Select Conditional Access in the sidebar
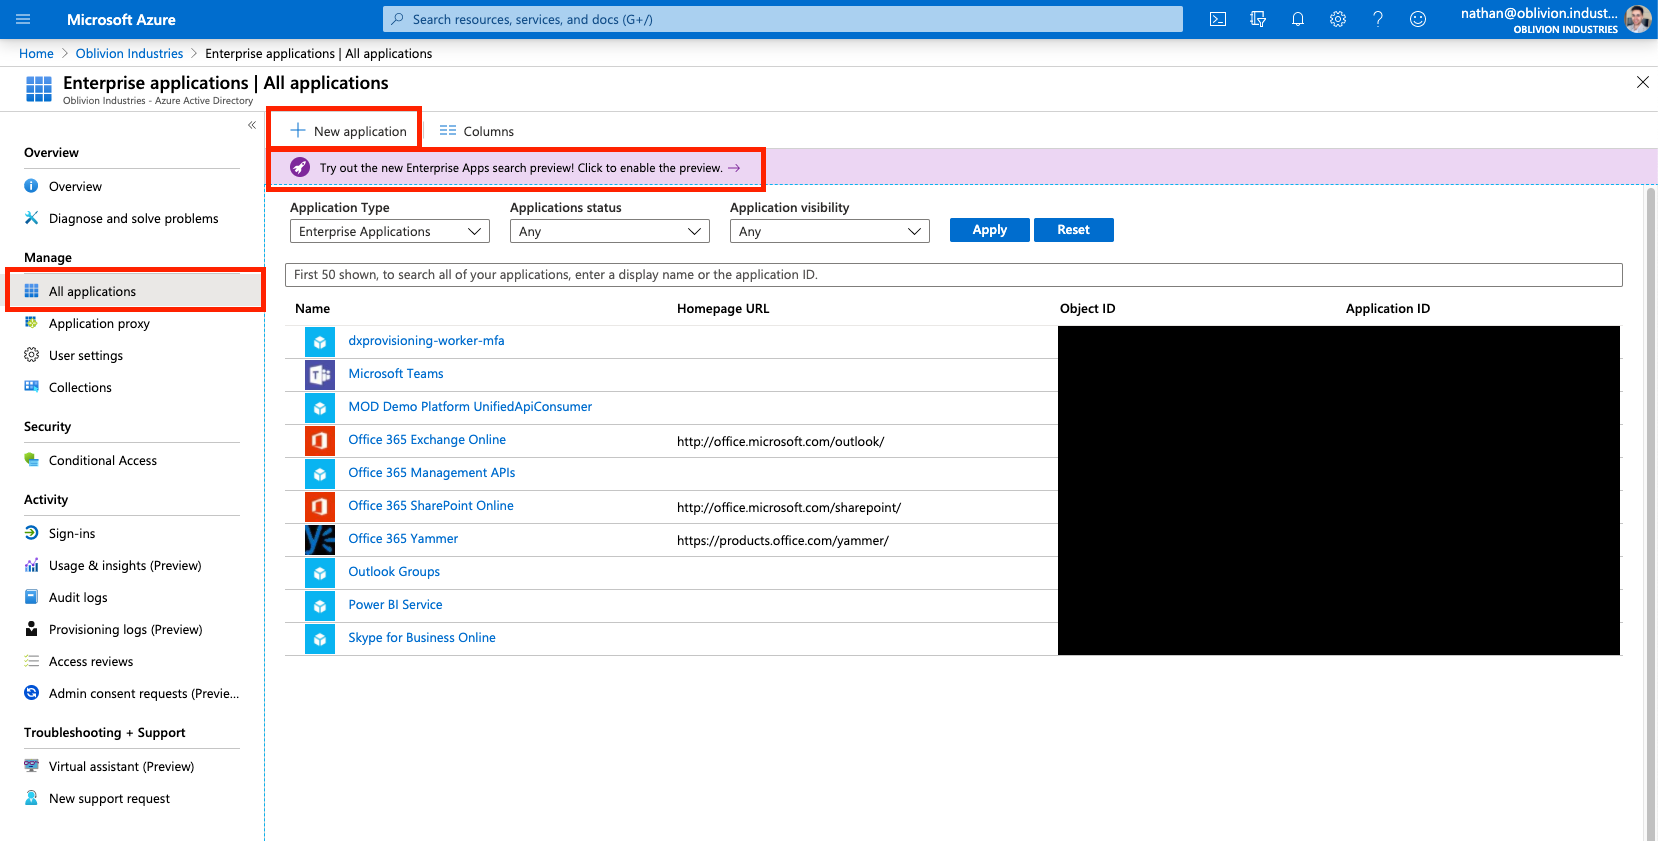1658x841 pixels. [x=102, y=460]
